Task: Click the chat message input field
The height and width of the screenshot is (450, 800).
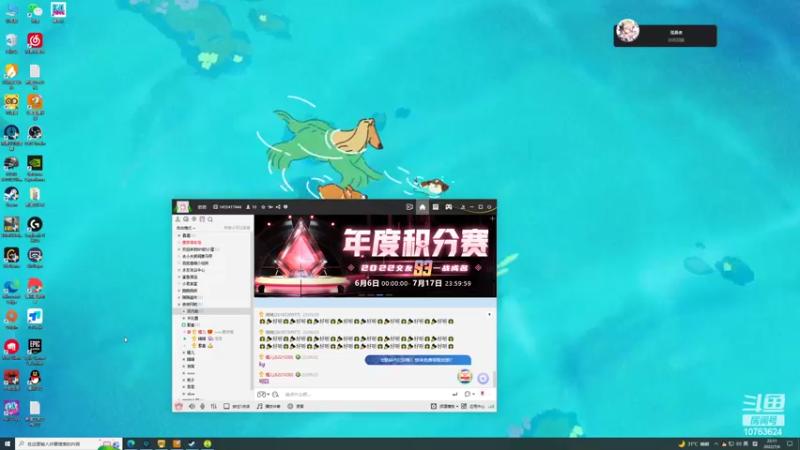Action: coord(365,394)
